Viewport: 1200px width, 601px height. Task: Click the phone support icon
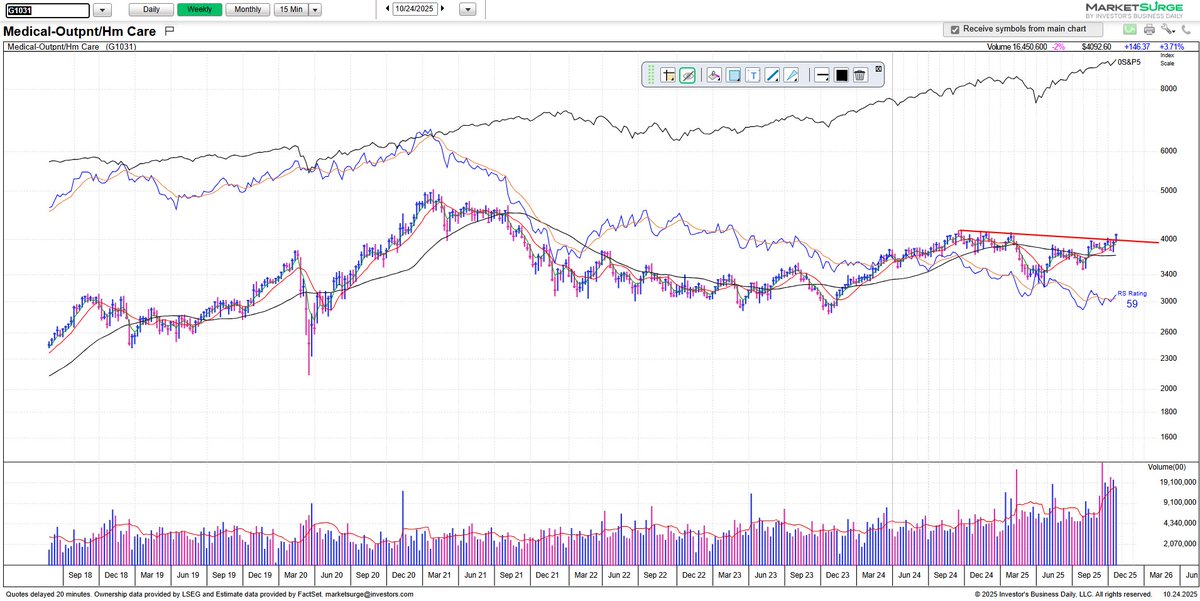pyautogui.click(x=1186, y=29)
